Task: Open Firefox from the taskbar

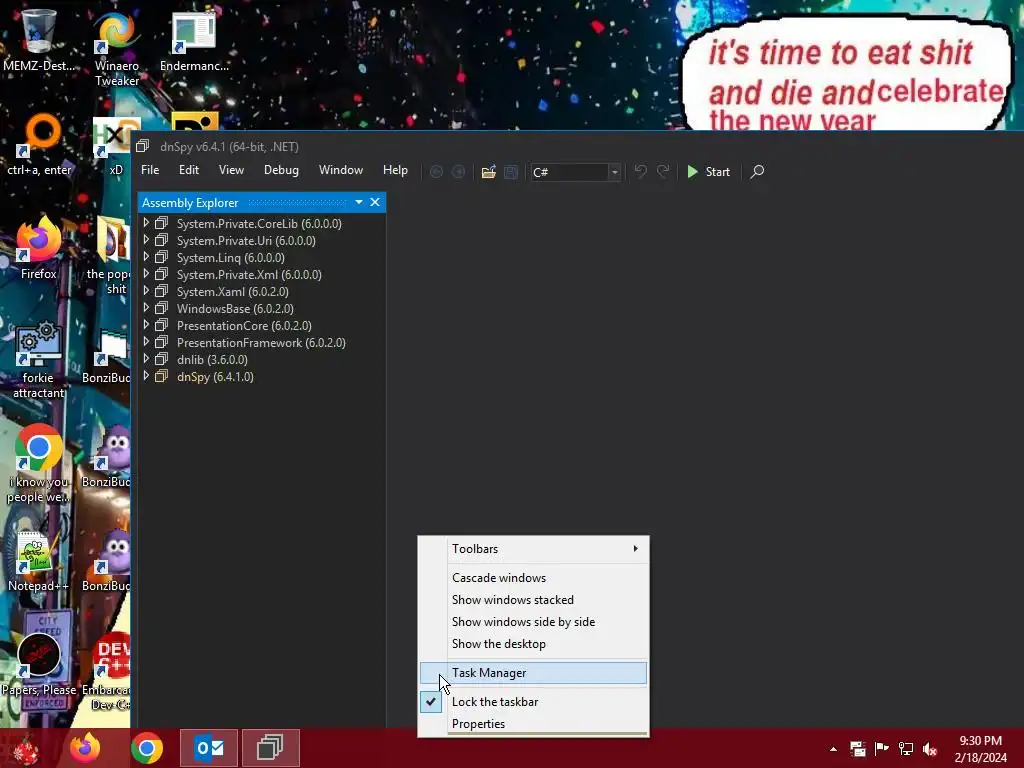Action: (85, 748)
